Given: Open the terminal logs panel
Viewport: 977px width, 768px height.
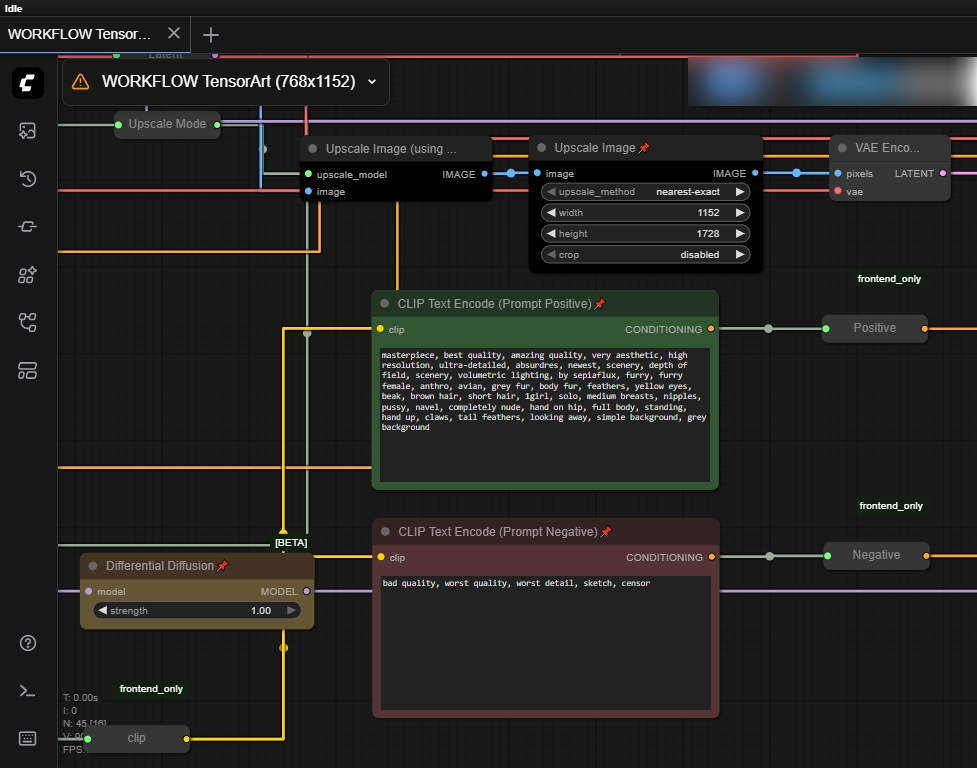Looking at the screenshot, I should point(27,690).
